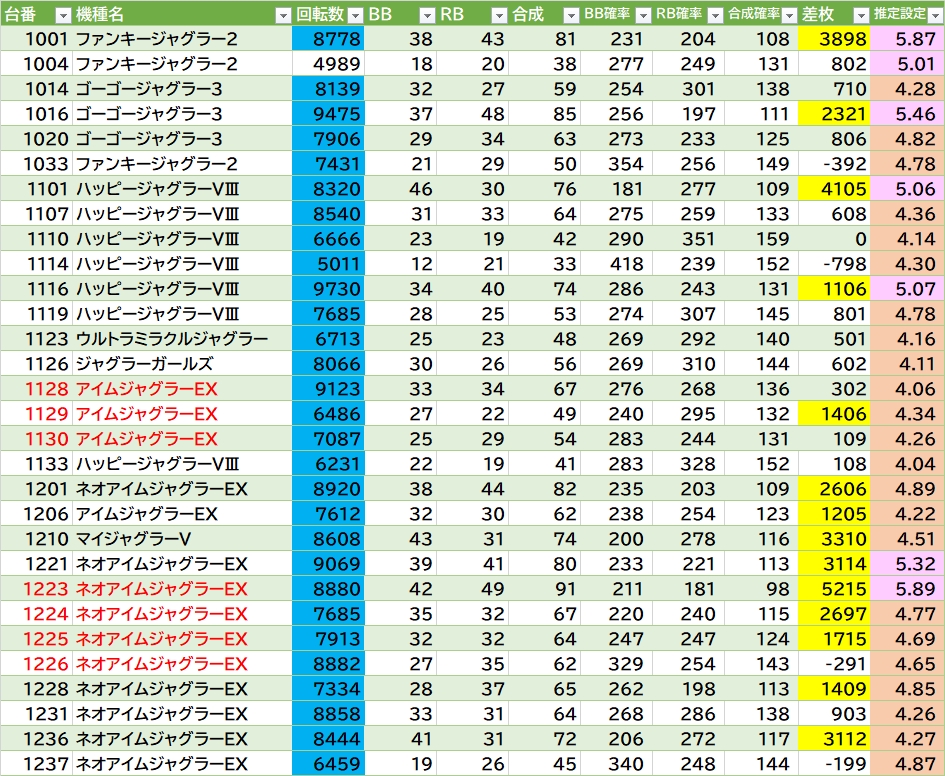Viewport: 945px width, 776px height.
Task: Click machine number cell 1119
Action: click(x=36, y=314)
